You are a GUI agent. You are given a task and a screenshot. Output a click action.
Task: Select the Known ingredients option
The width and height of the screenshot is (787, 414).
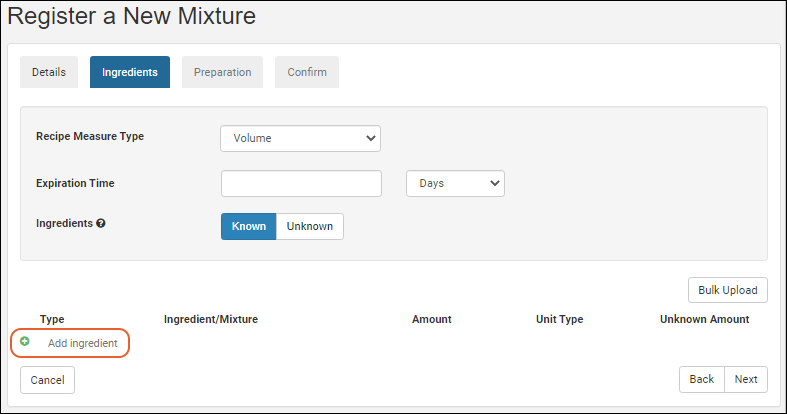coord(248,226)
